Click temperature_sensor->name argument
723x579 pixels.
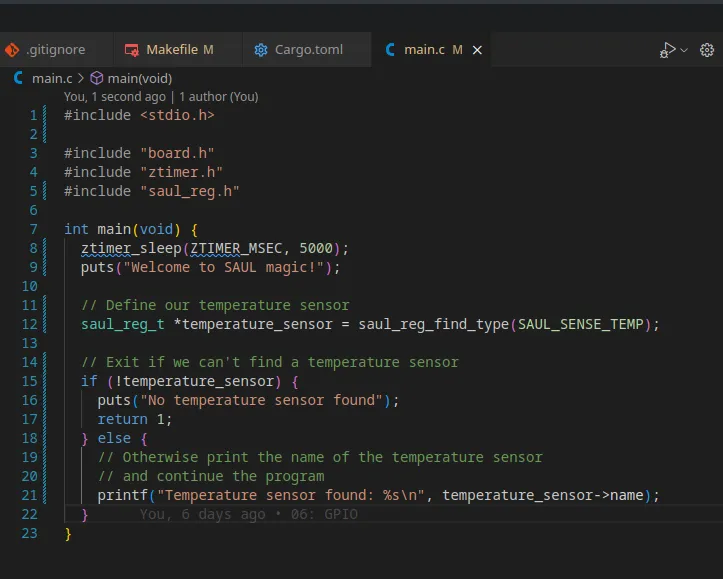point(543,495)
